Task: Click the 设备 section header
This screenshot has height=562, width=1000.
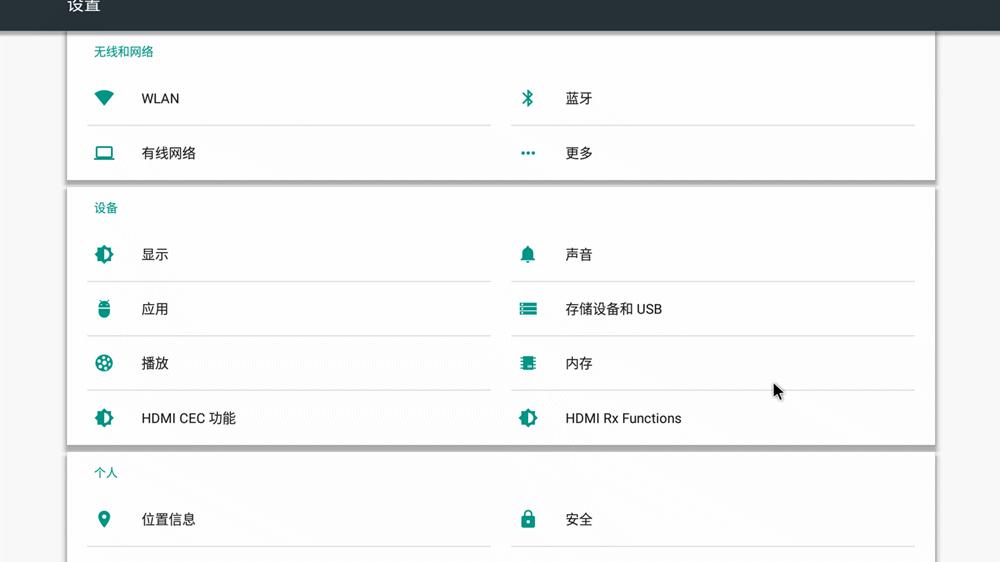Action: click(x=106, y=208)
